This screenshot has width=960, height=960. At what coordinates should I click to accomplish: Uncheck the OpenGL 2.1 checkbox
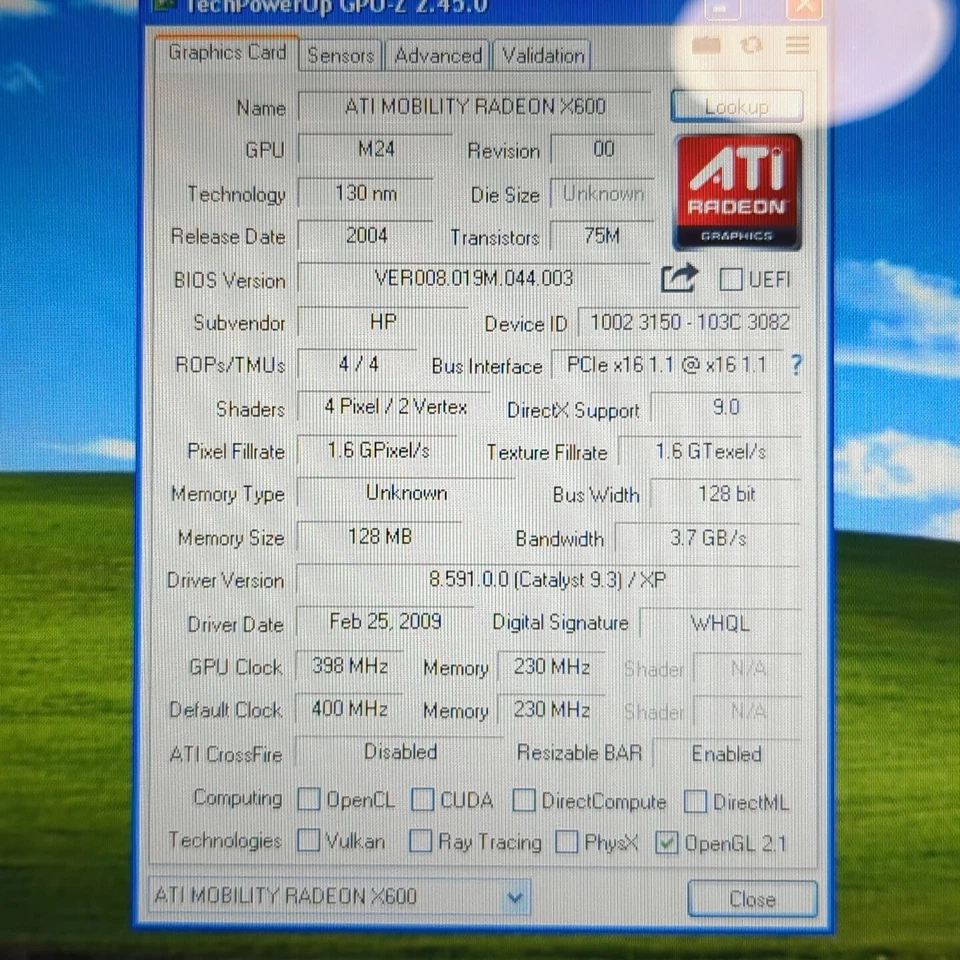[x=666, y=843]
